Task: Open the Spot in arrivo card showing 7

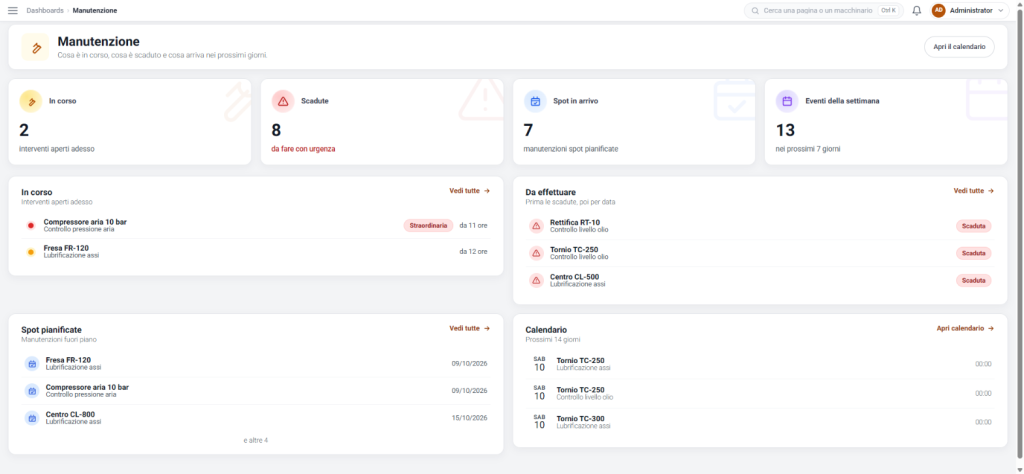Action: [634, 122]
